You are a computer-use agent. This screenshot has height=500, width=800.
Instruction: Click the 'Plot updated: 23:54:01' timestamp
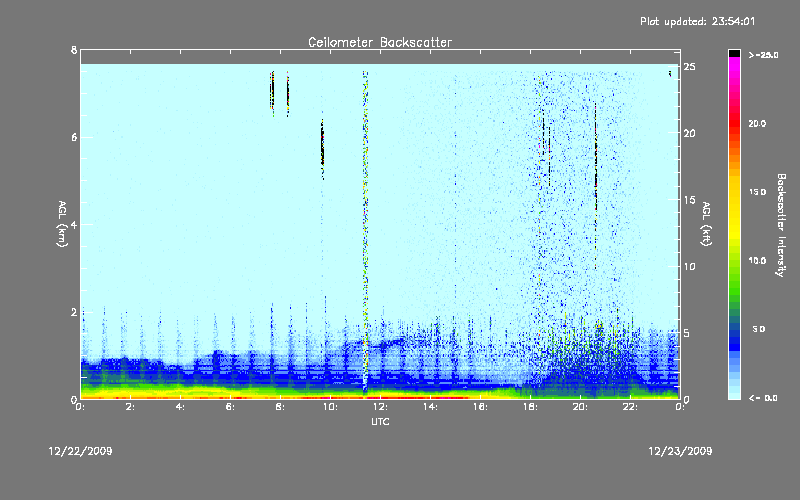point(697,21)
